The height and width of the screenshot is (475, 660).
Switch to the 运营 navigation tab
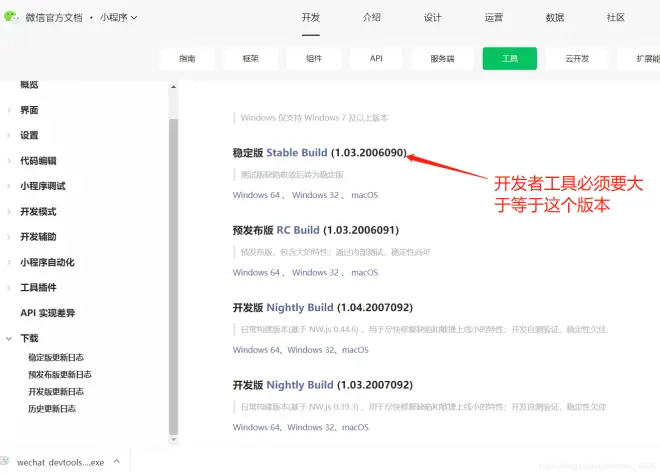point(494,17)
